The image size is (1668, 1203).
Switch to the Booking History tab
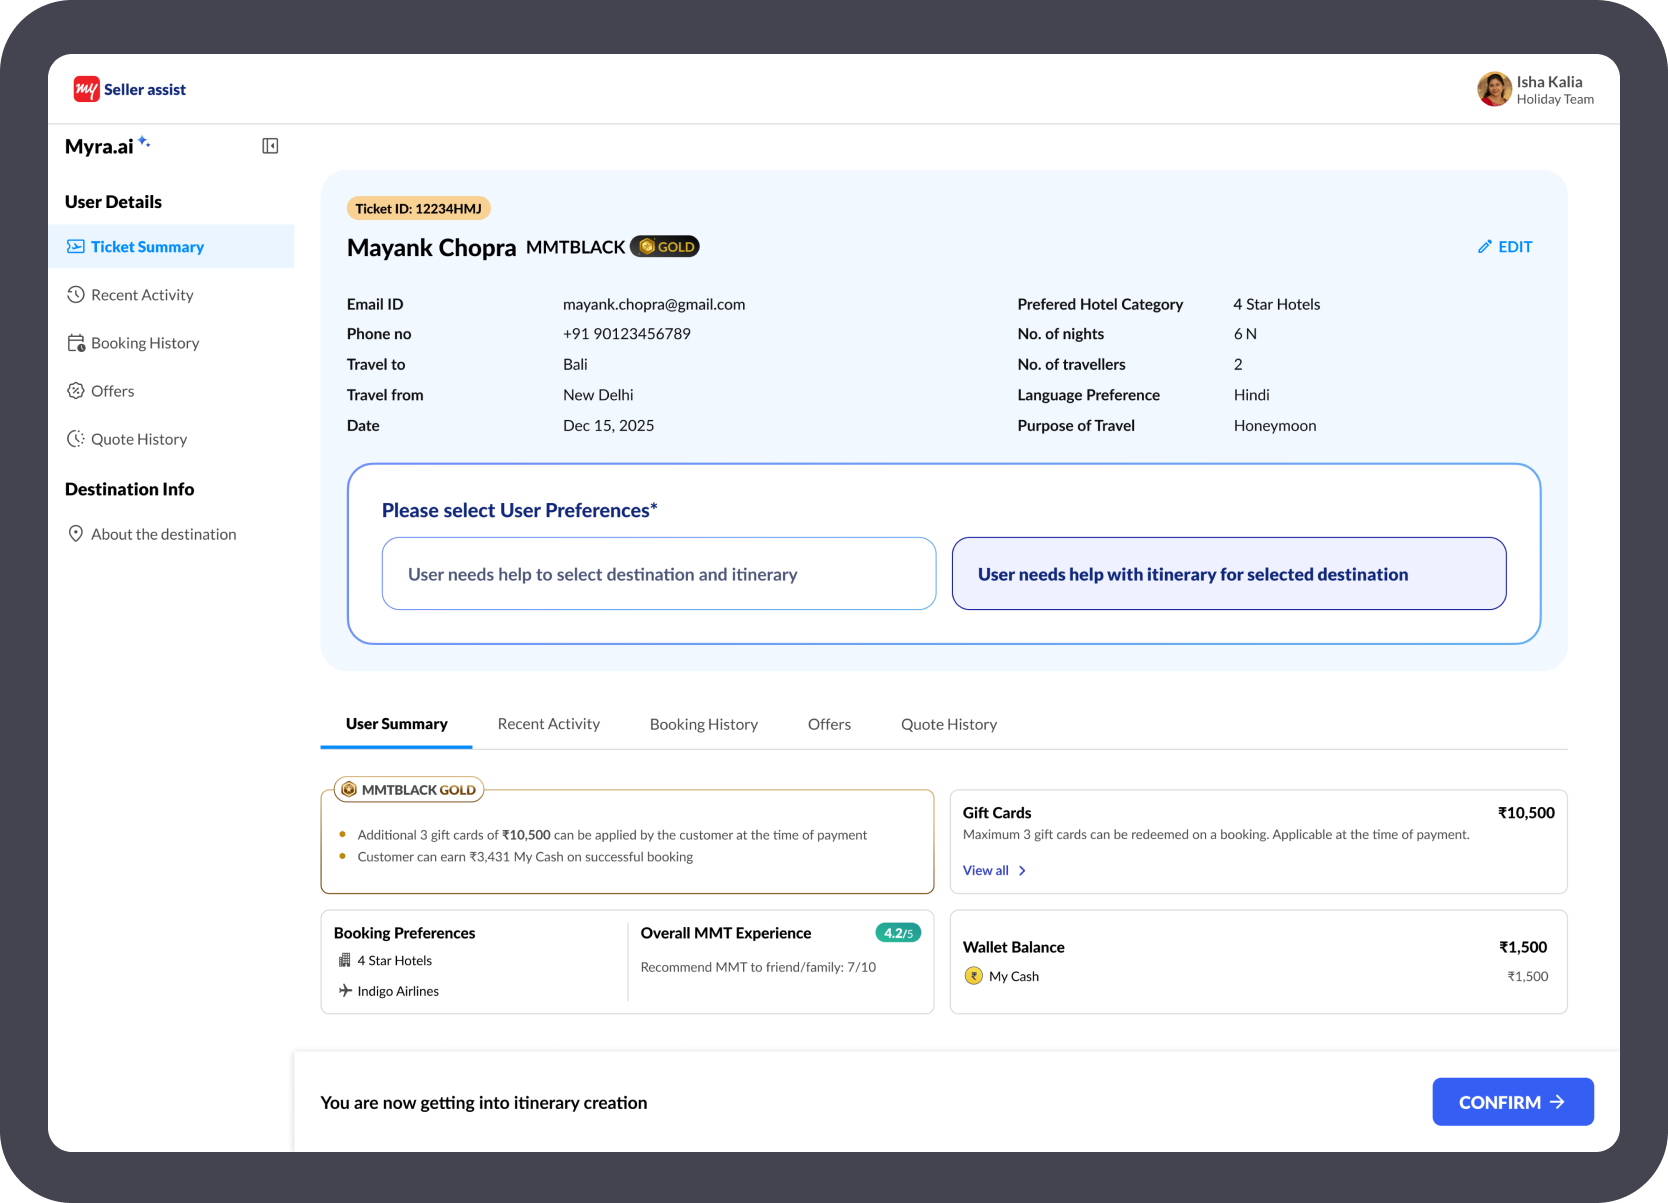tap(704, 724)
